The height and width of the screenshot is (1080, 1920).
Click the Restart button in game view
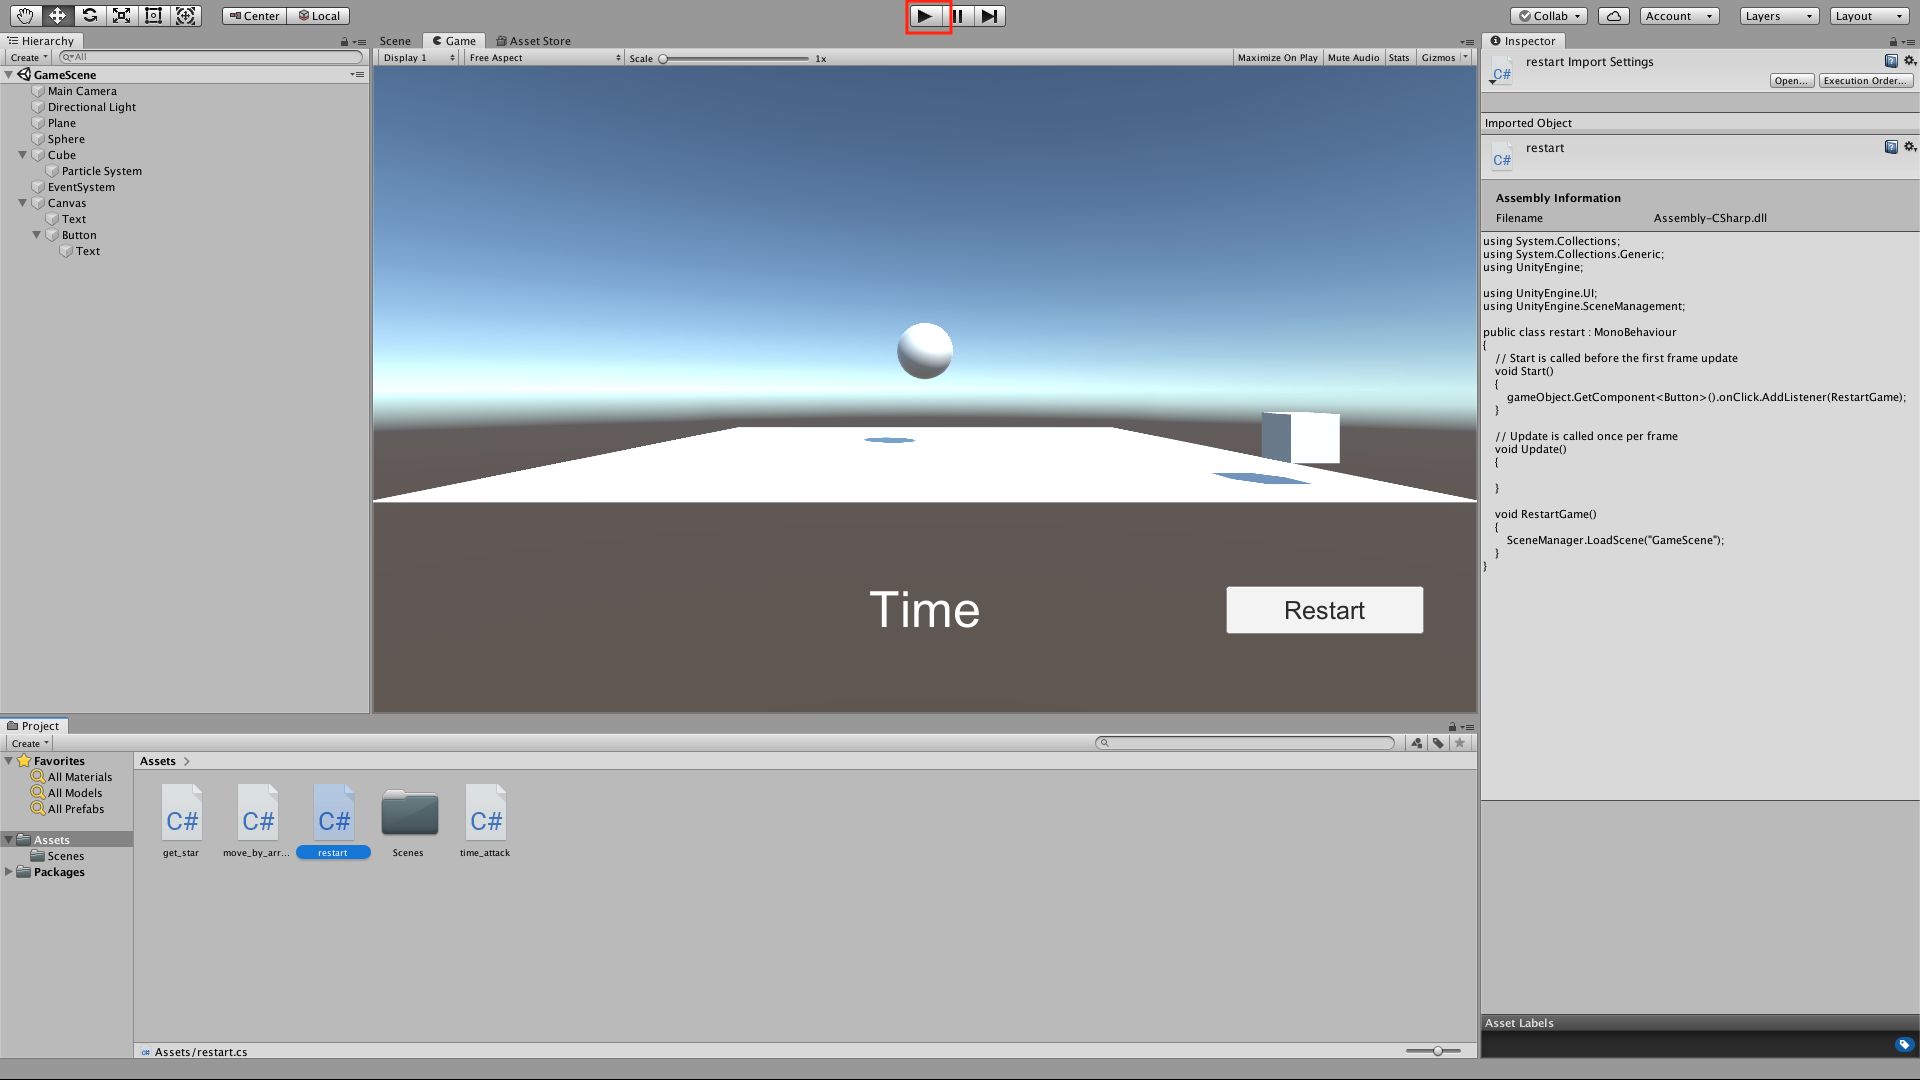(1324, 610)
